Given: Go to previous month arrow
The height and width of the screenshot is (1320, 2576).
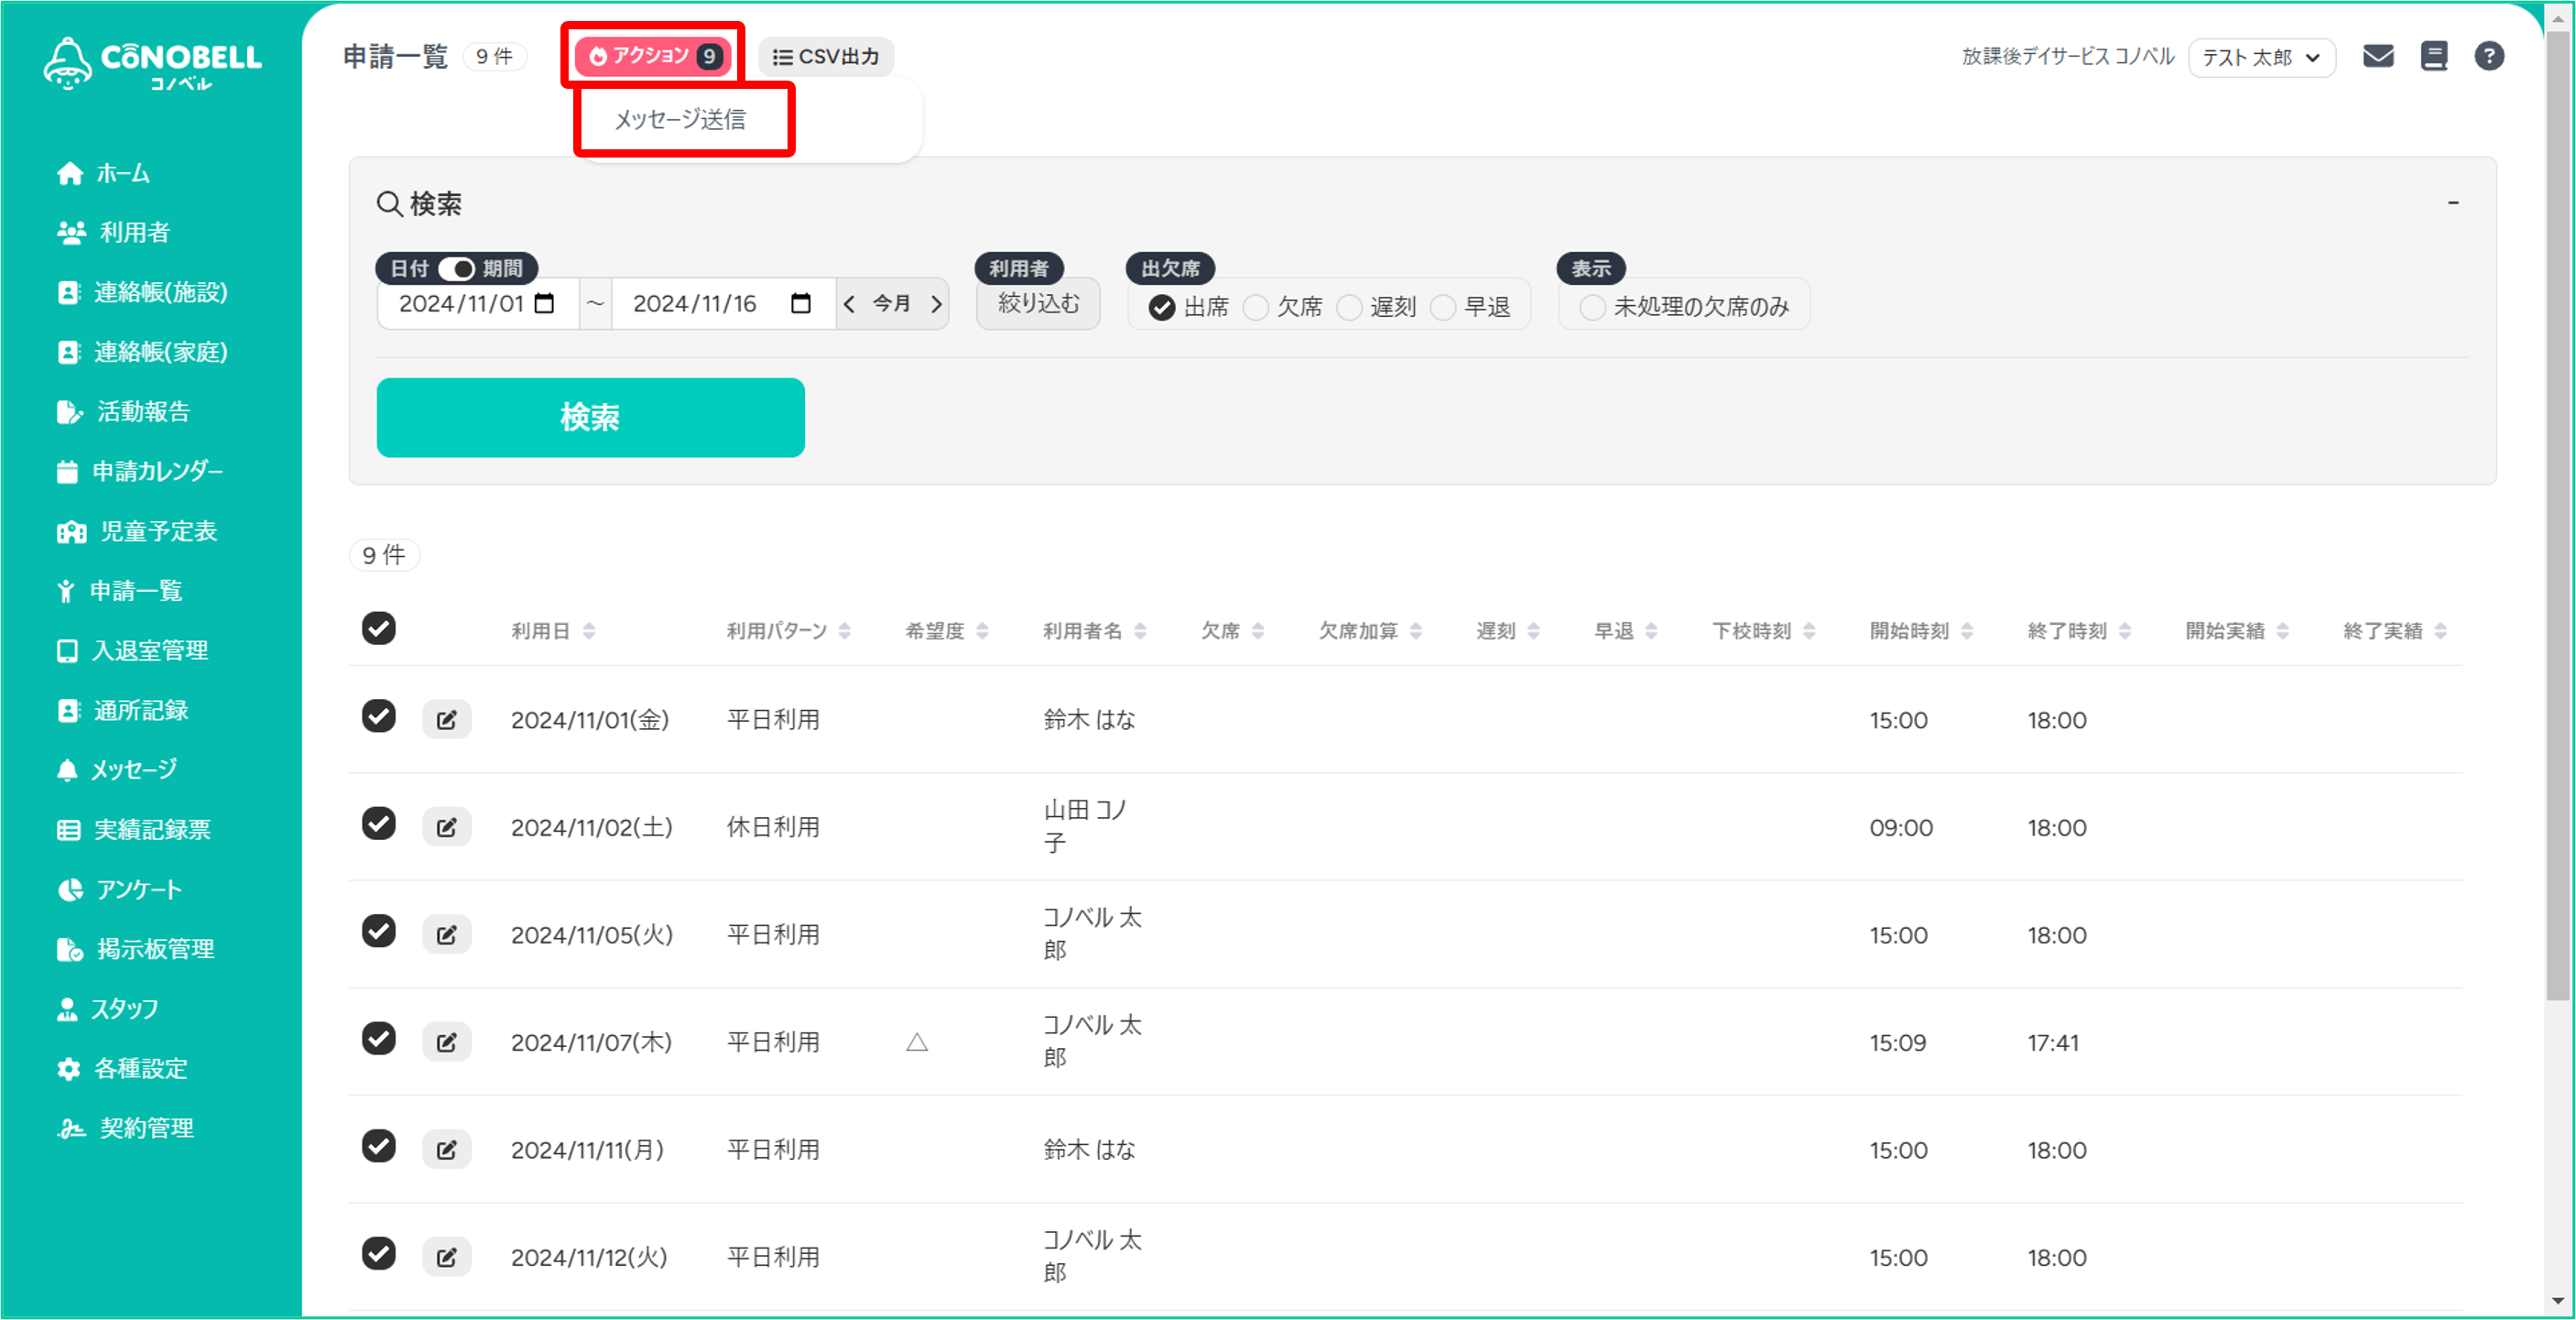Looking at the screenshot, I should 849,303.
